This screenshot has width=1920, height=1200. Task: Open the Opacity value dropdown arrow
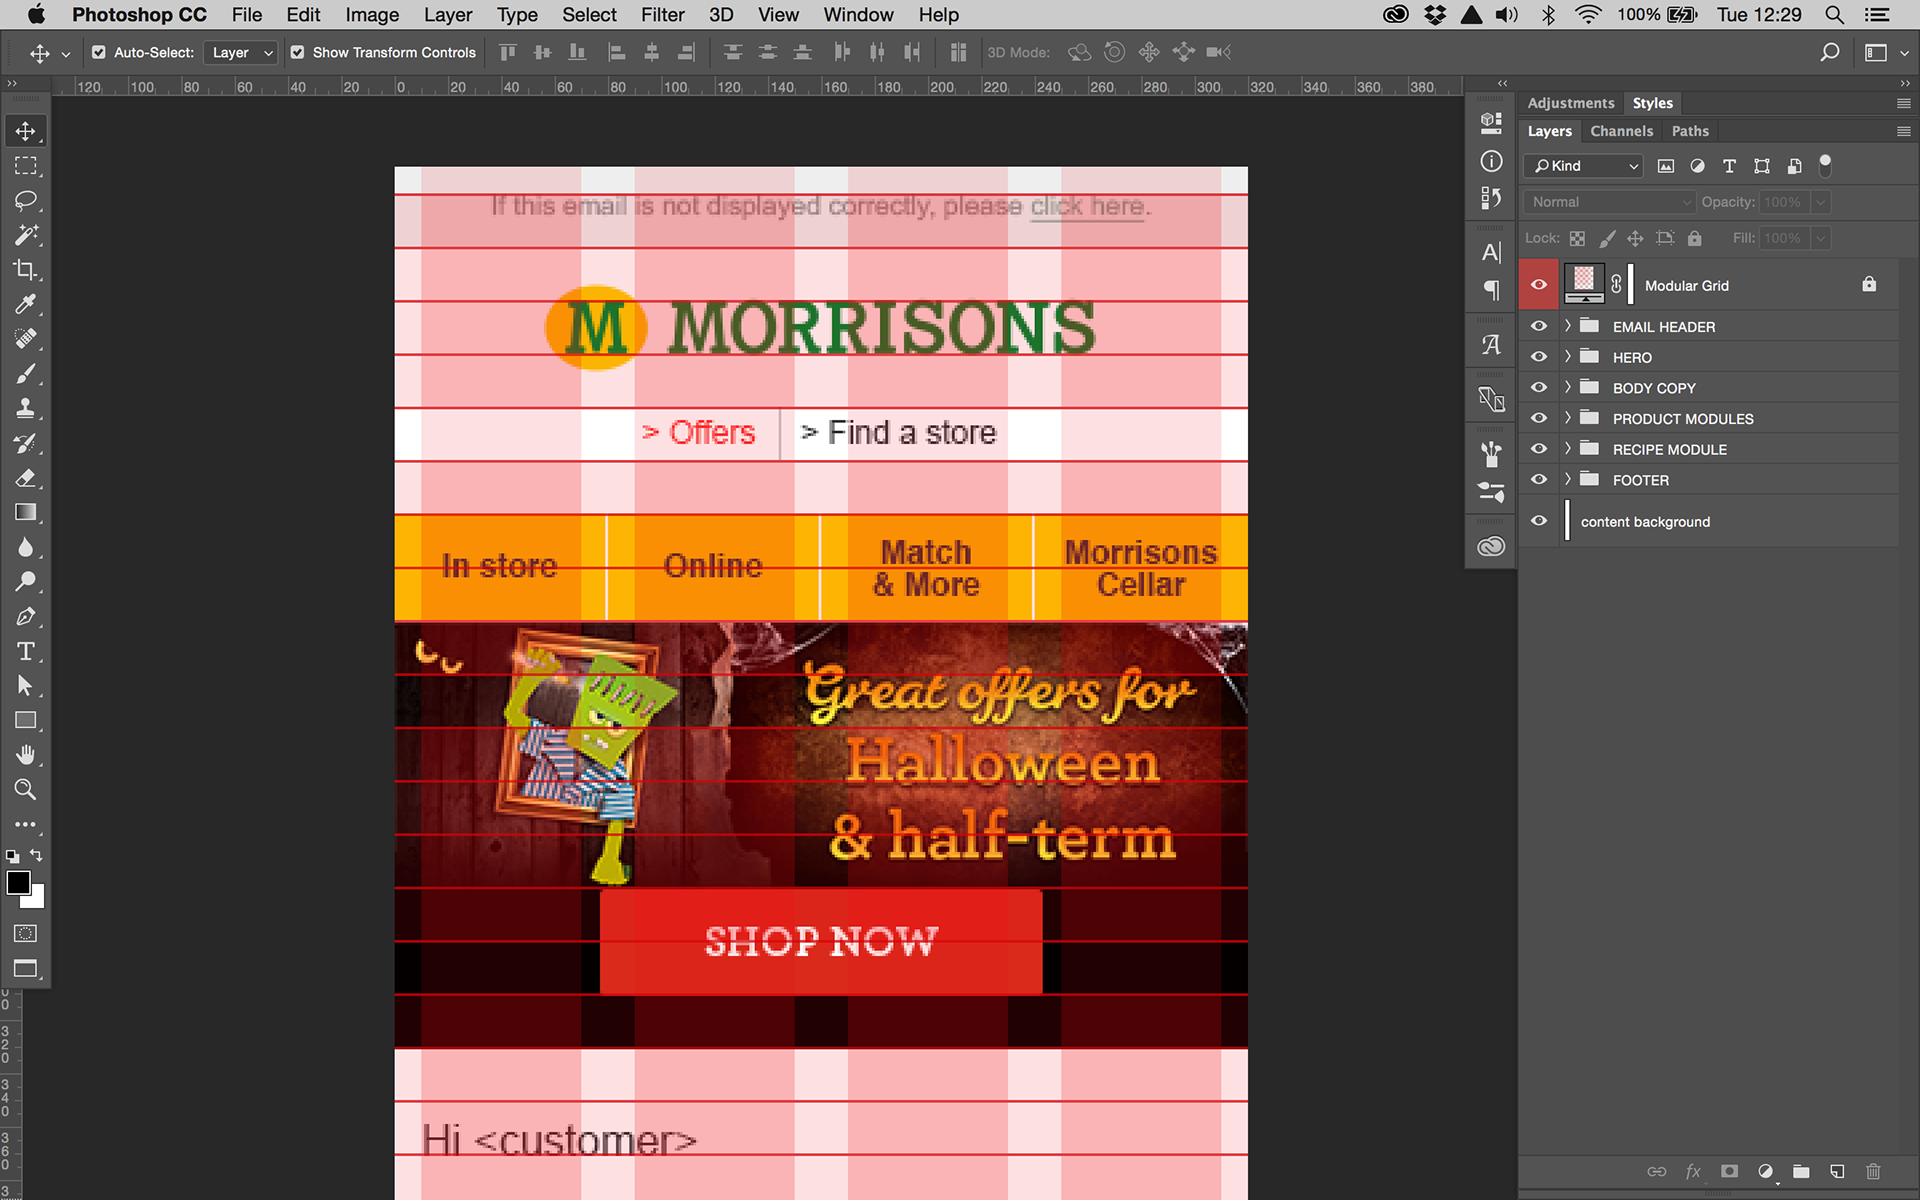click(1821, 202)
